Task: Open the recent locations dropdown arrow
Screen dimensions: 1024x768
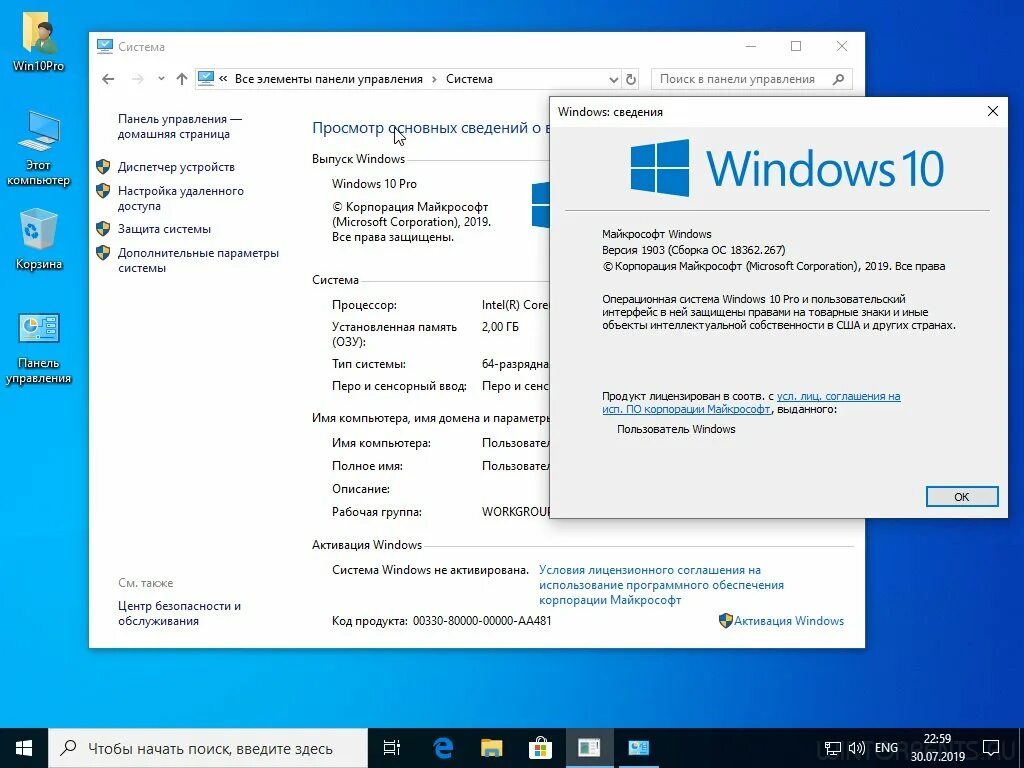Action: (161, 79)
